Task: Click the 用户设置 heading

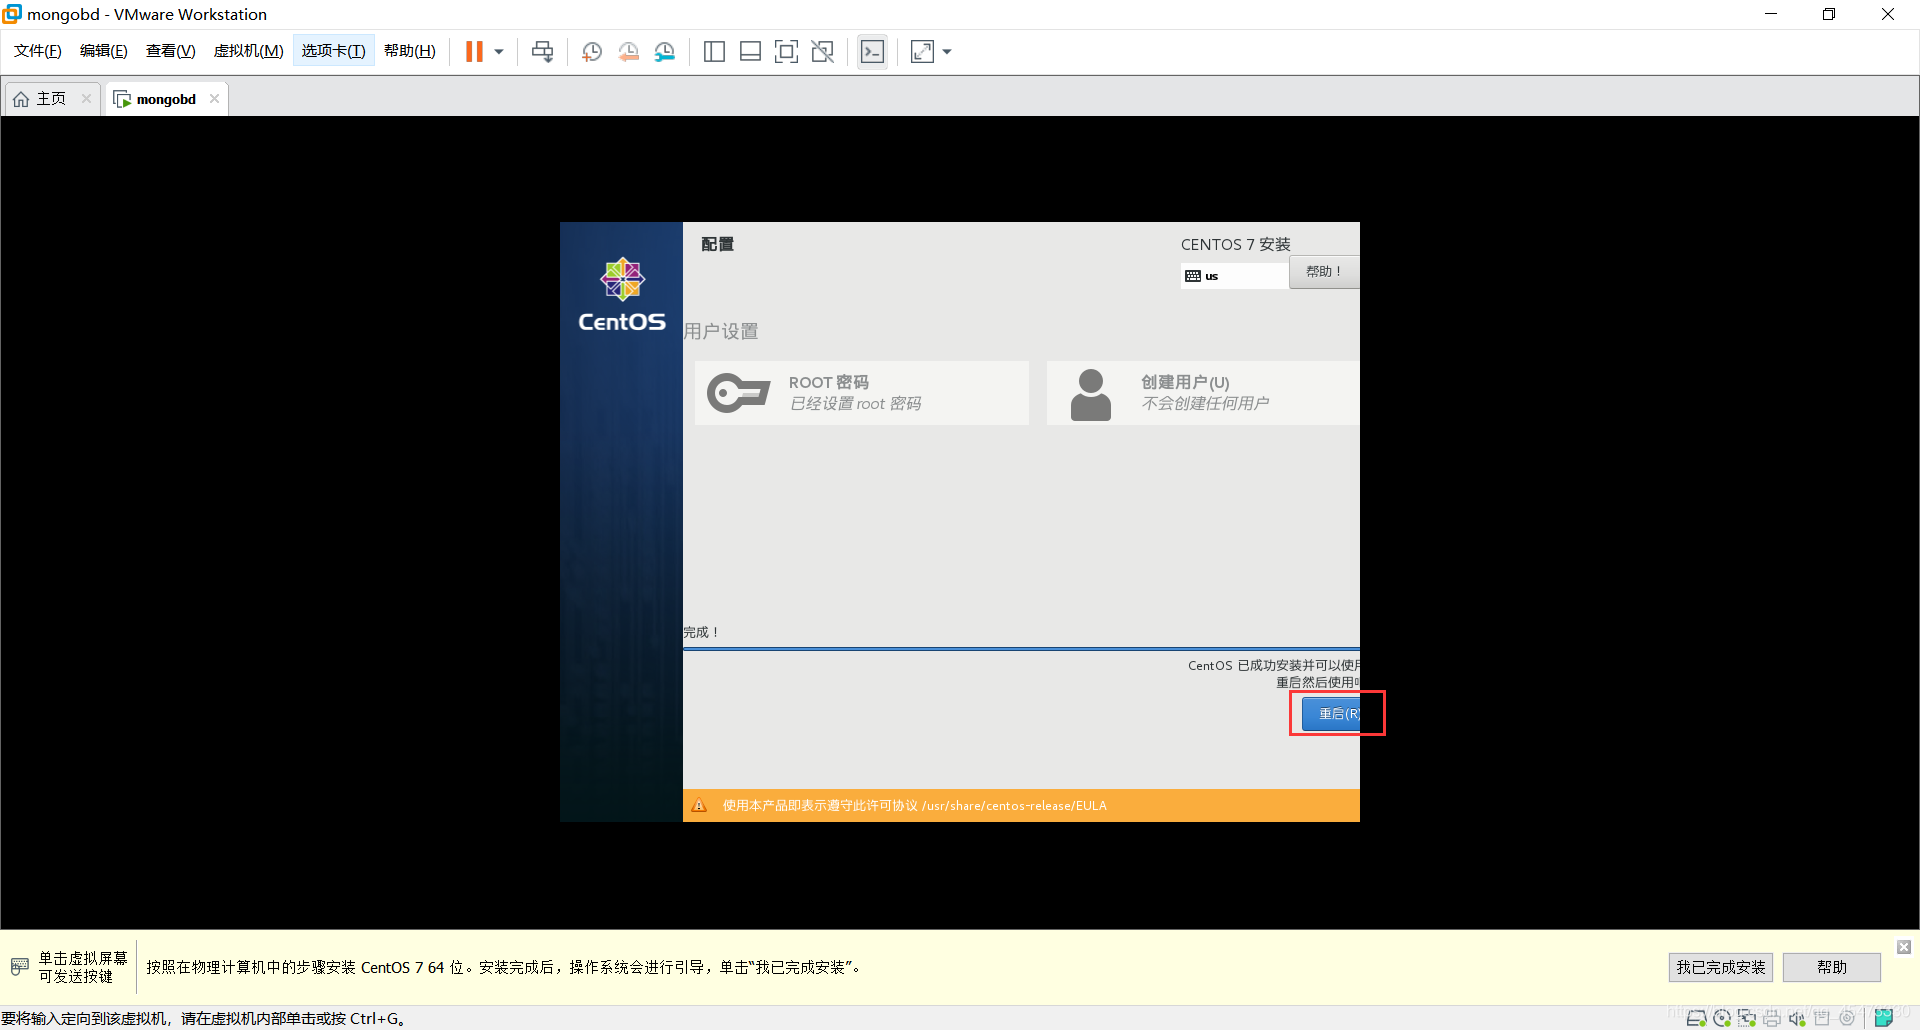Action: (721, 331)
